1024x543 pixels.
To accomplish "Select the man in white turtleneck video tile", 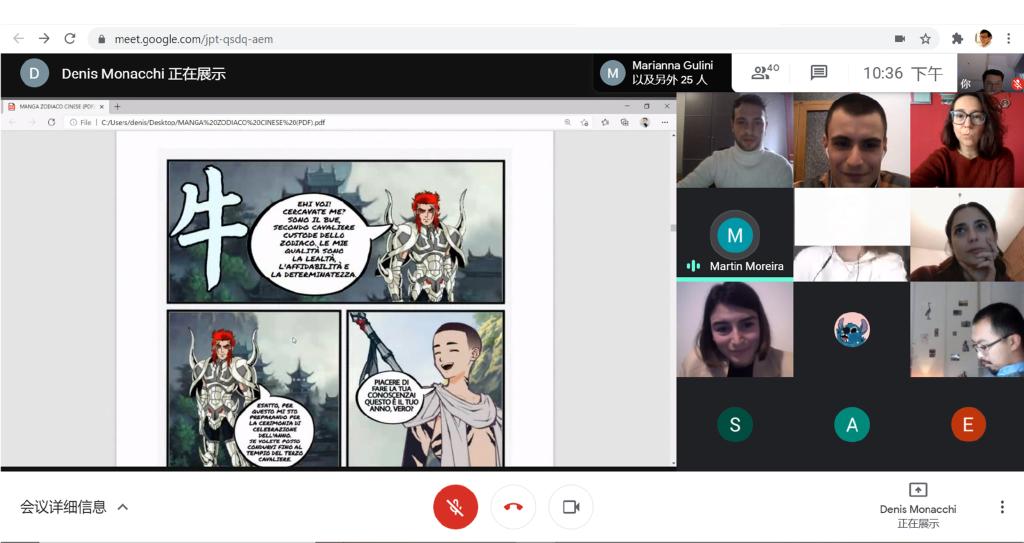I will (x=735, y=140).
